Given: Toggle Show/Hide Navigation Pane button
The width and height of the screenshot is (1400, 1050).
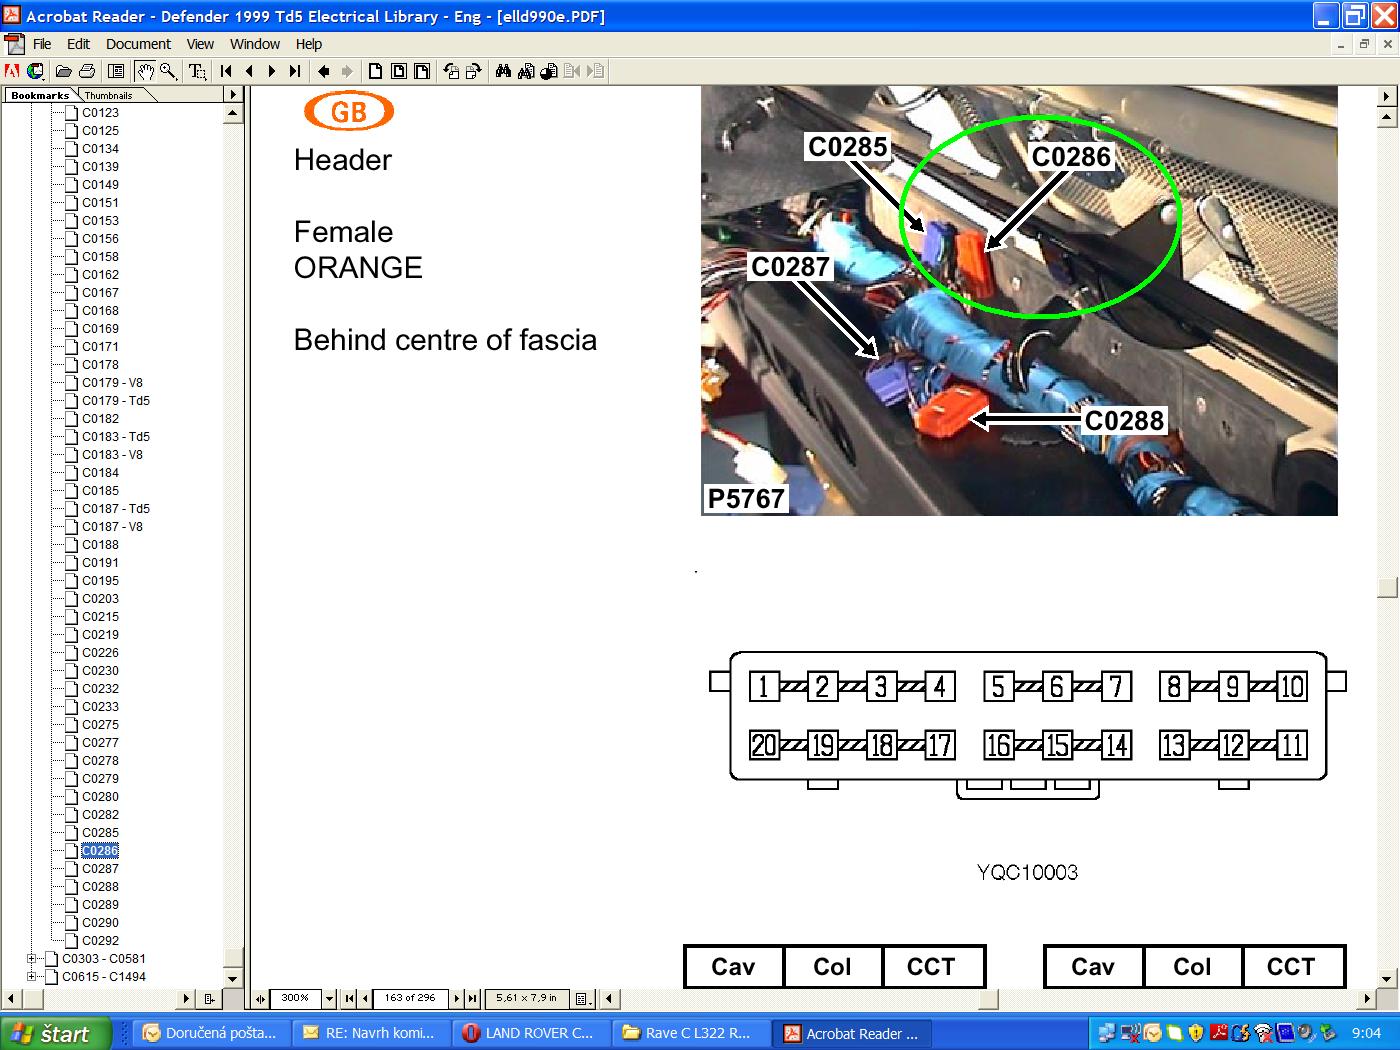Looking at the screenshot, I should pyautogui.click(x=116, y=71).
